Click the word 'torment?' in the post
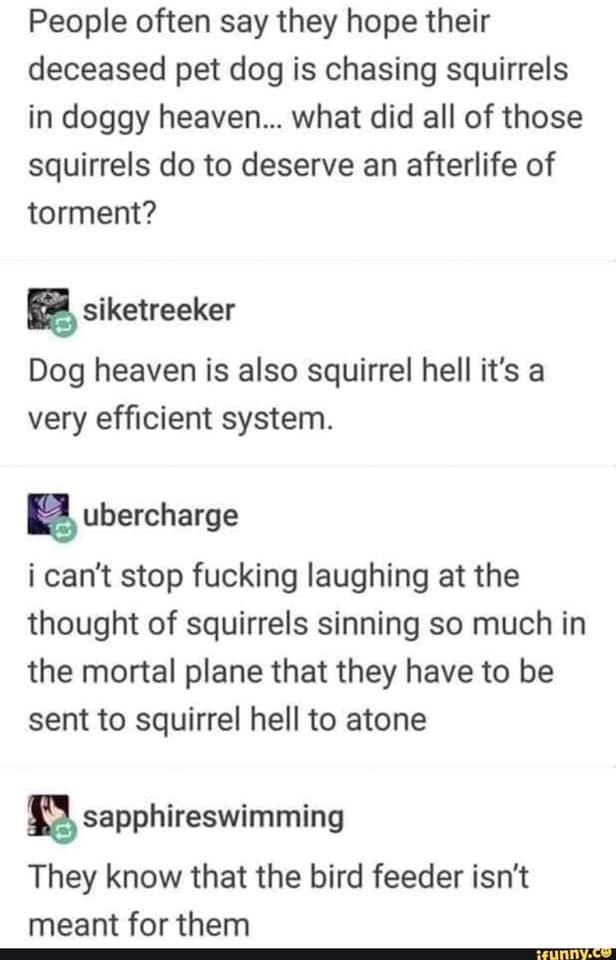 pyautogui.click(x=92, y=214)
